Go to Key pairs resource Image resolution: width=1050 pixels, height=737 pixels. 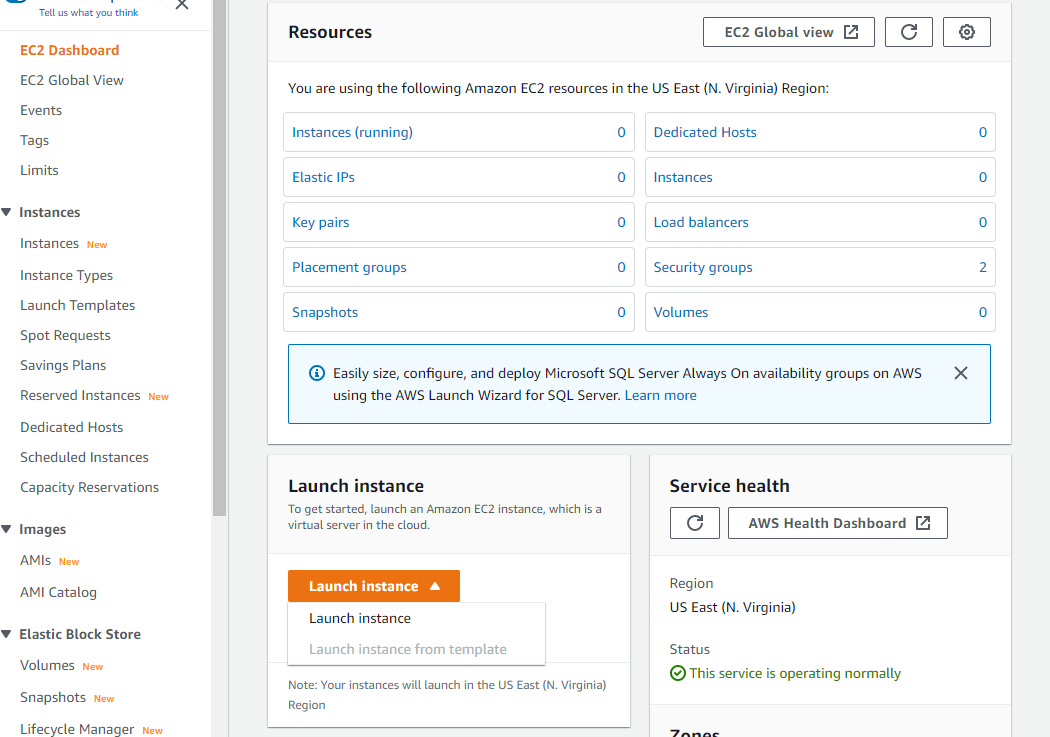pos(320,222)
